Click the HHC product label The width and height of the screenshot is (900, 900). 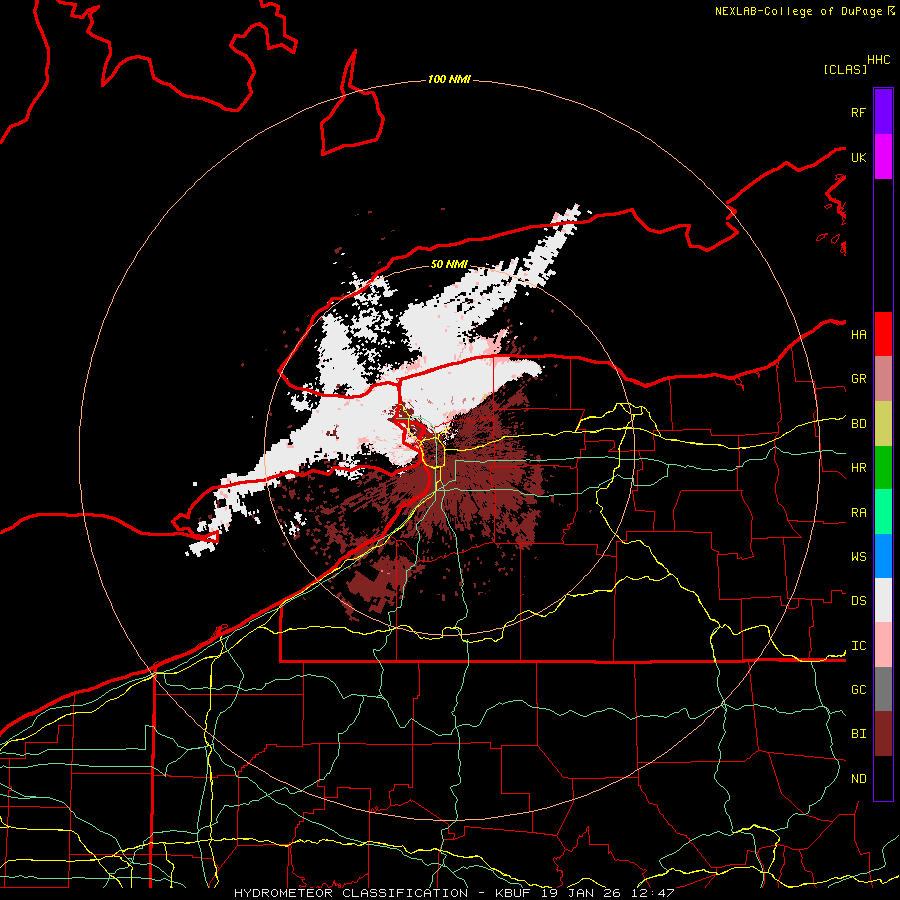pos(879,60)
